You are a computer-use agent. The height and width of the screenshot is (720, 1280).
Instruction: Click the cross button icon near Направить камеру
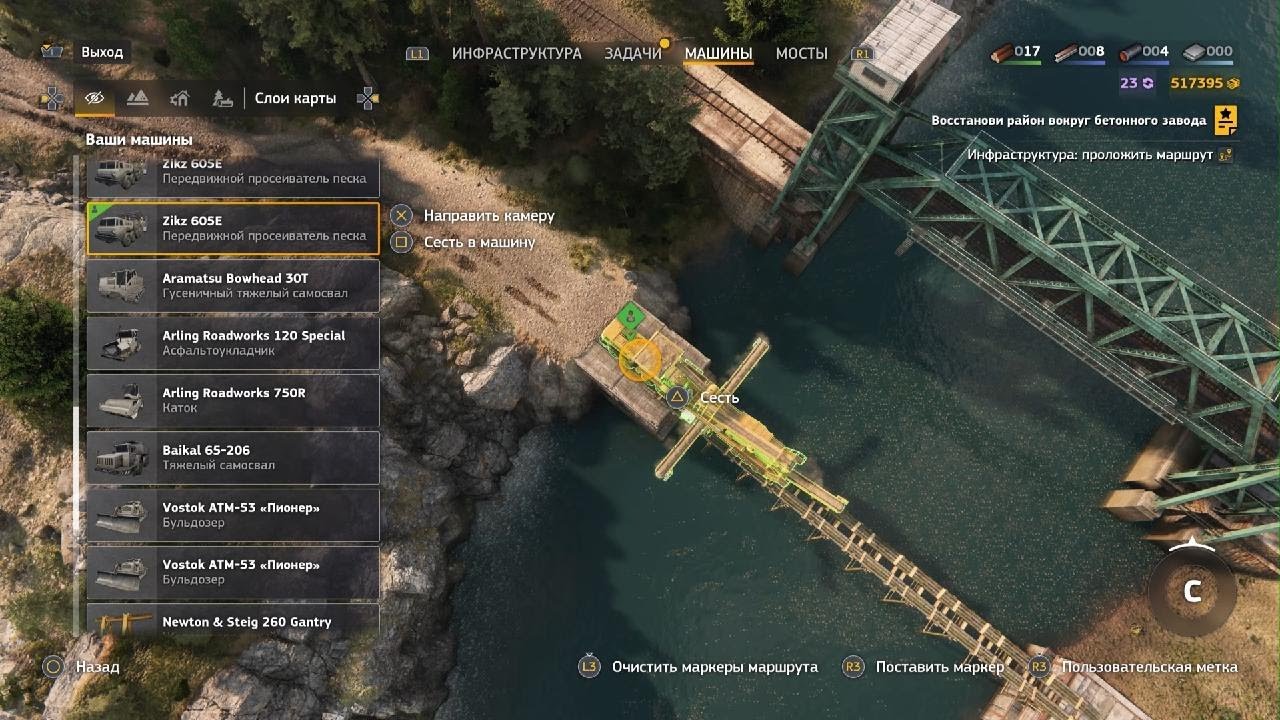401,215
